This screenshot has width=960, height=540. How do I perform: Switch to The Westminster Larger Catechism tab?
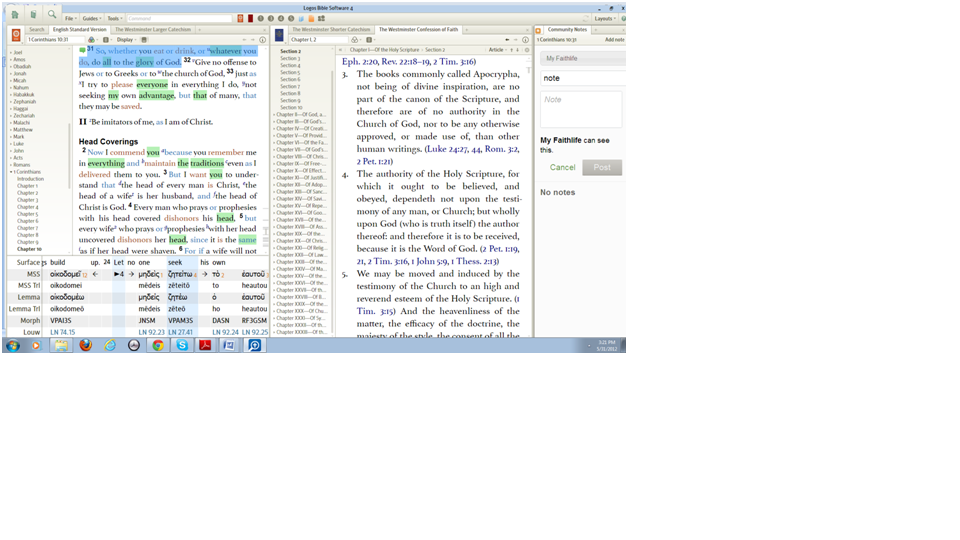click(x=153, y=29)
